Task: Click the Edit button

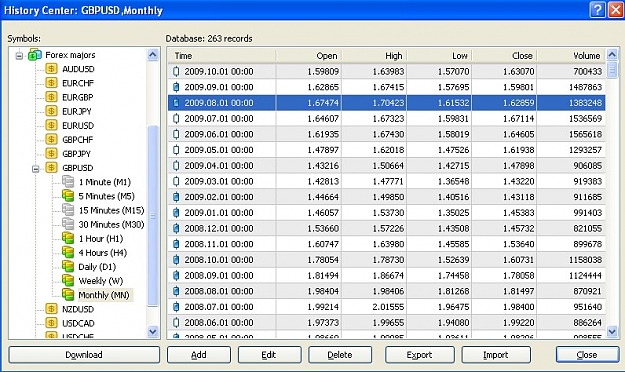Action: tap(269, 354)
